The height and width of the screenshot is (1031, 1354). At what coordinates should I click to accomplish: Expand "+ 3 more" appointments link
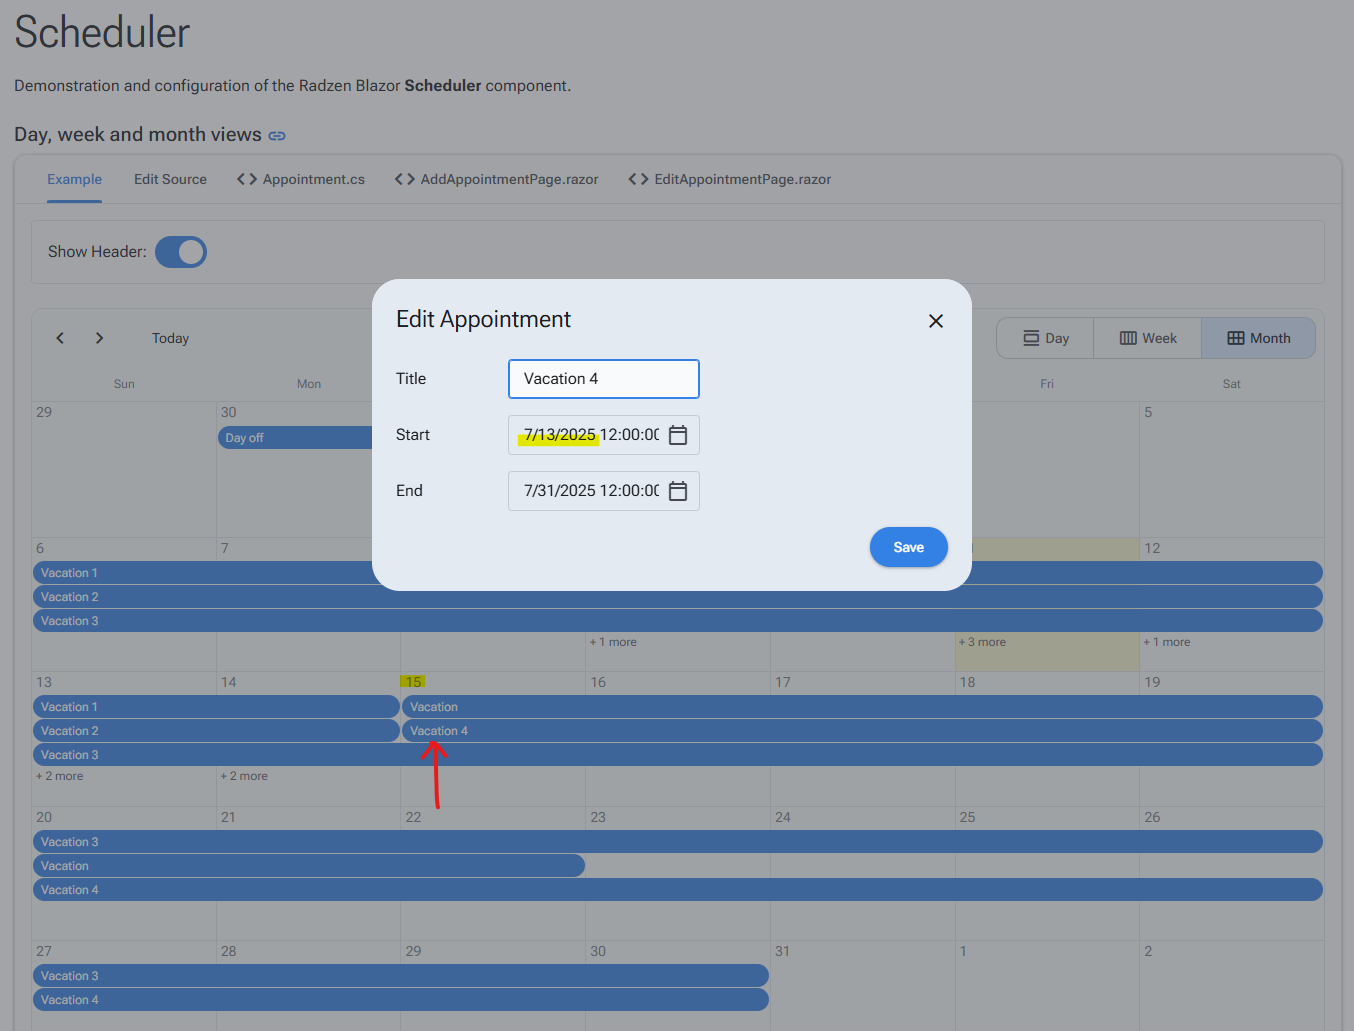(x=982, y=642)
